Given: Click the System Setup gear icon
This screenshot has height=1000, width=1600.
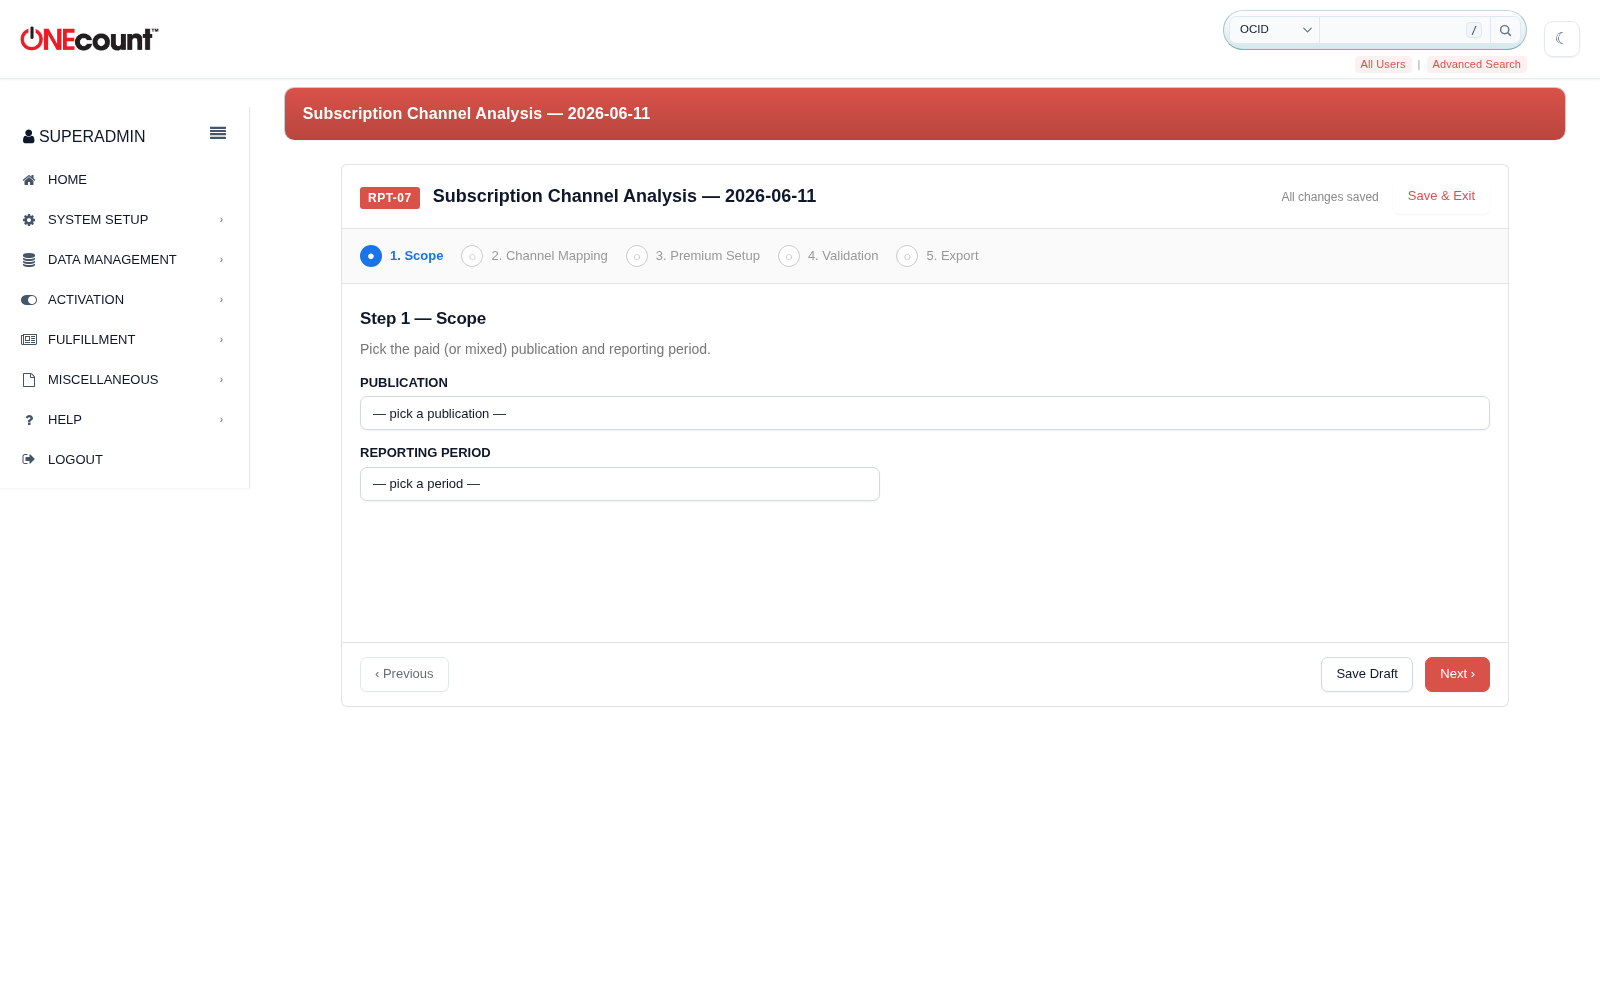Looking at the screenshot, I should (29, 220).
